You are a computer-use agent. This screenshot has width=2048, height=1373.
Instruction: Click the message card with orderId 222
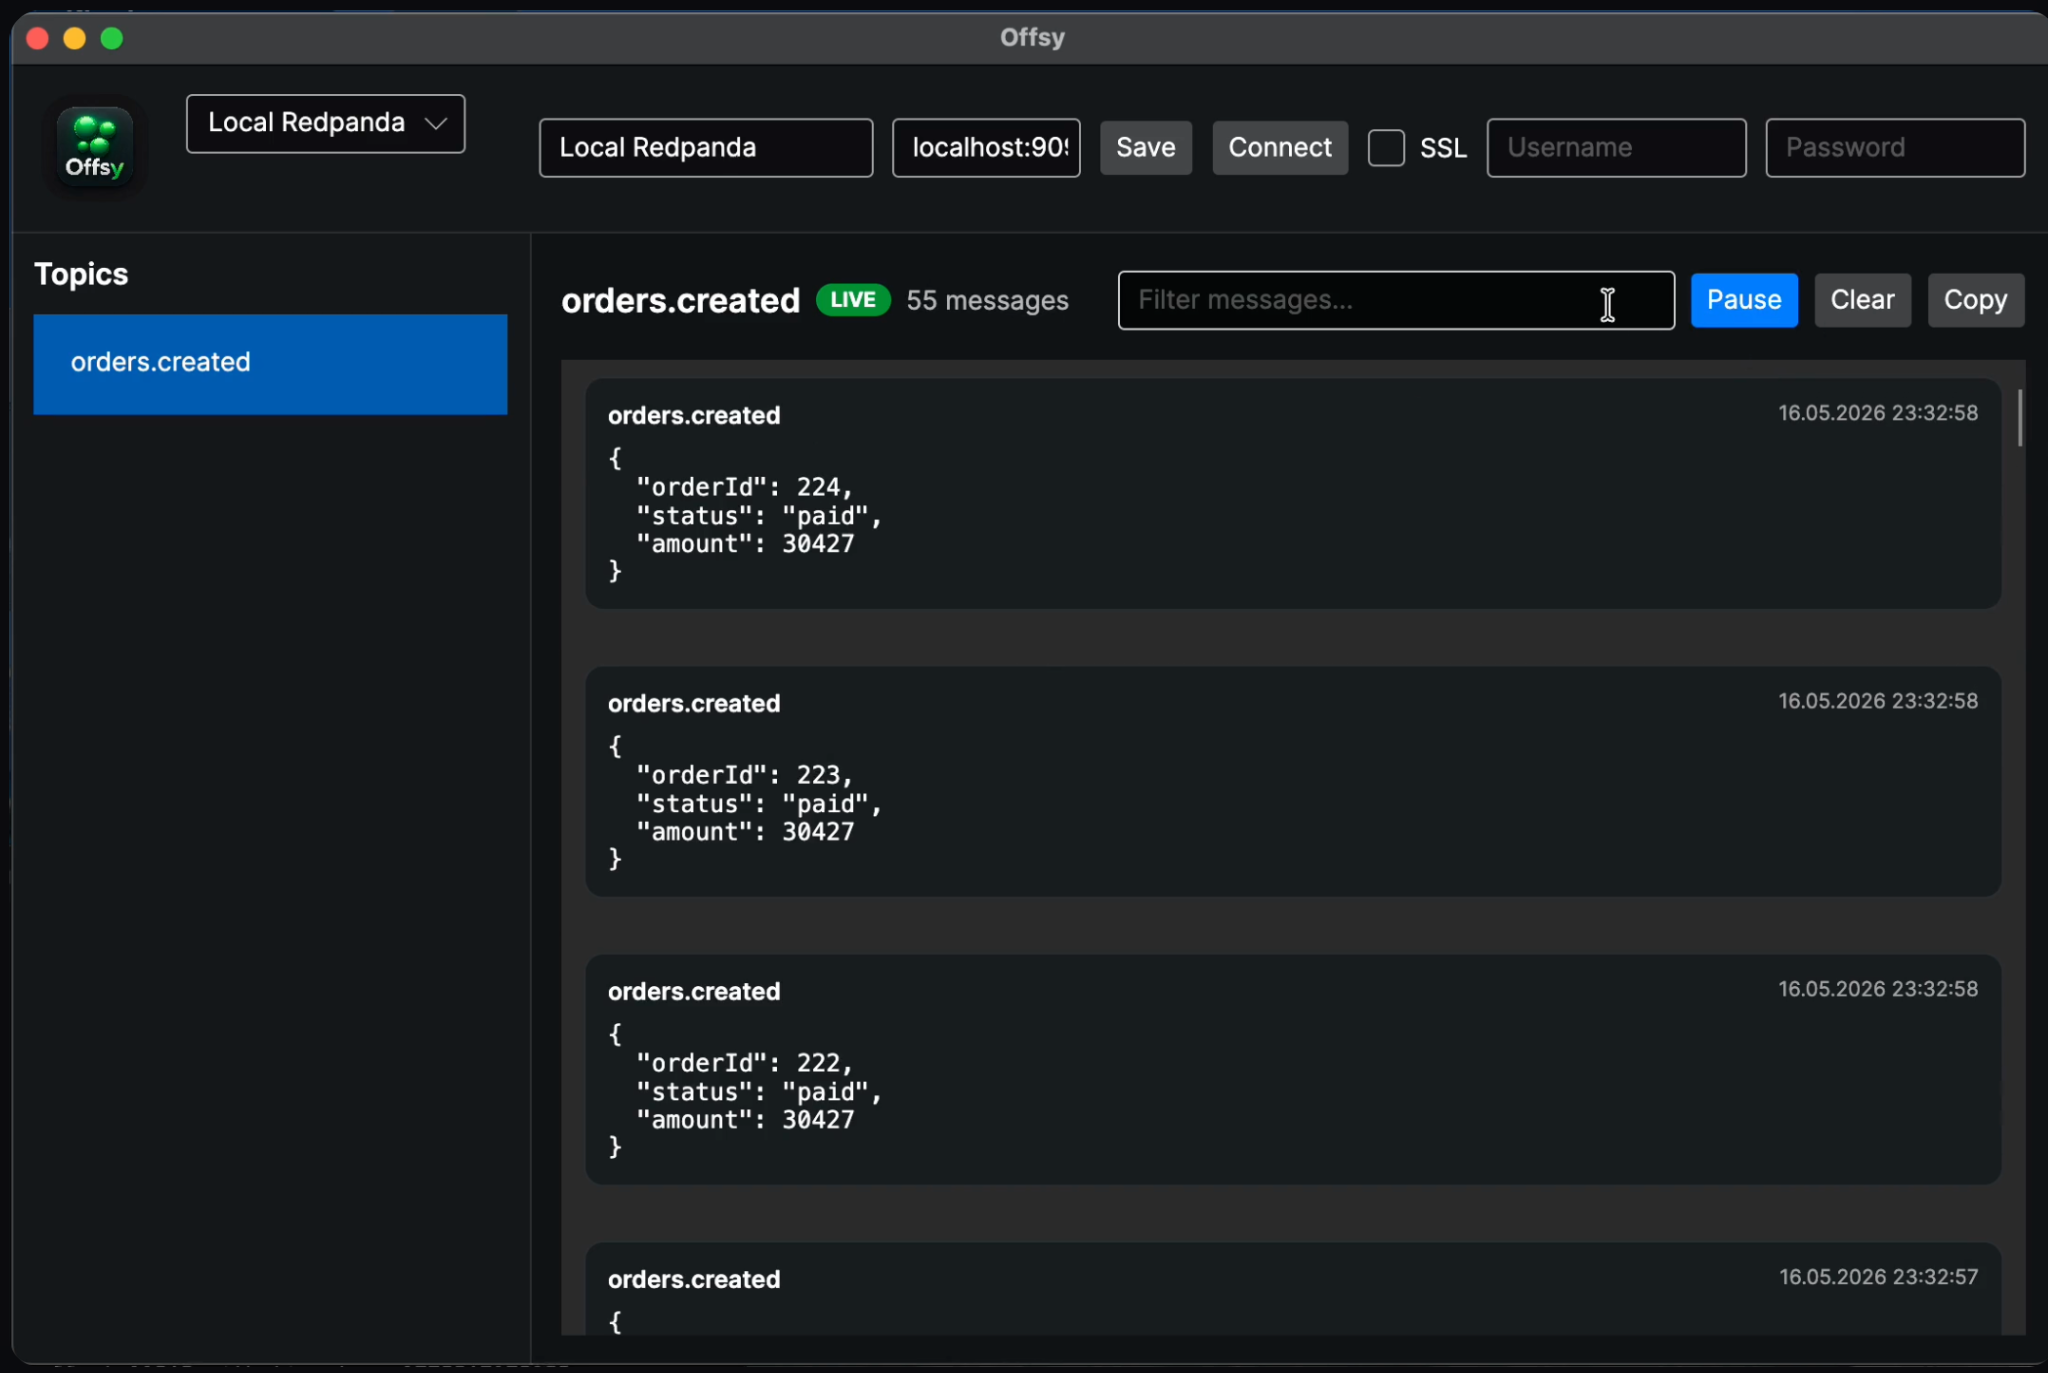[1292, 1069]
